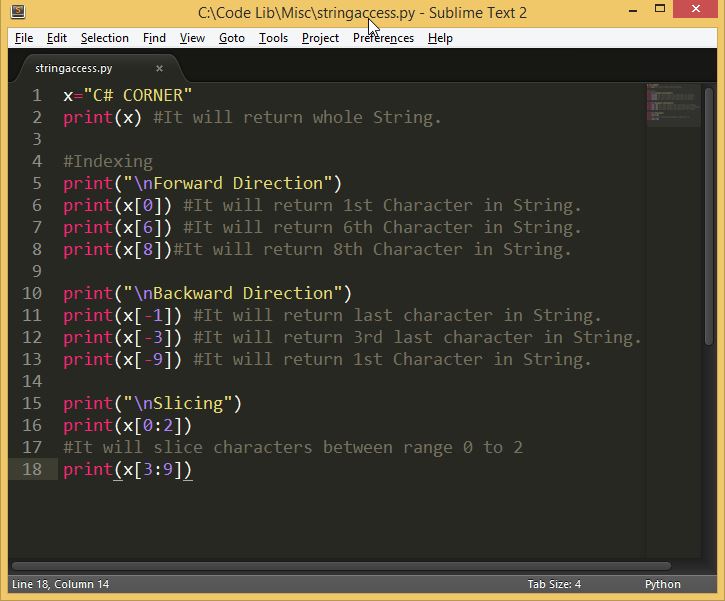Click the "C# CORNER" string on line 1
This screenshot has width=725, height=601.
[x=138, y=95]
